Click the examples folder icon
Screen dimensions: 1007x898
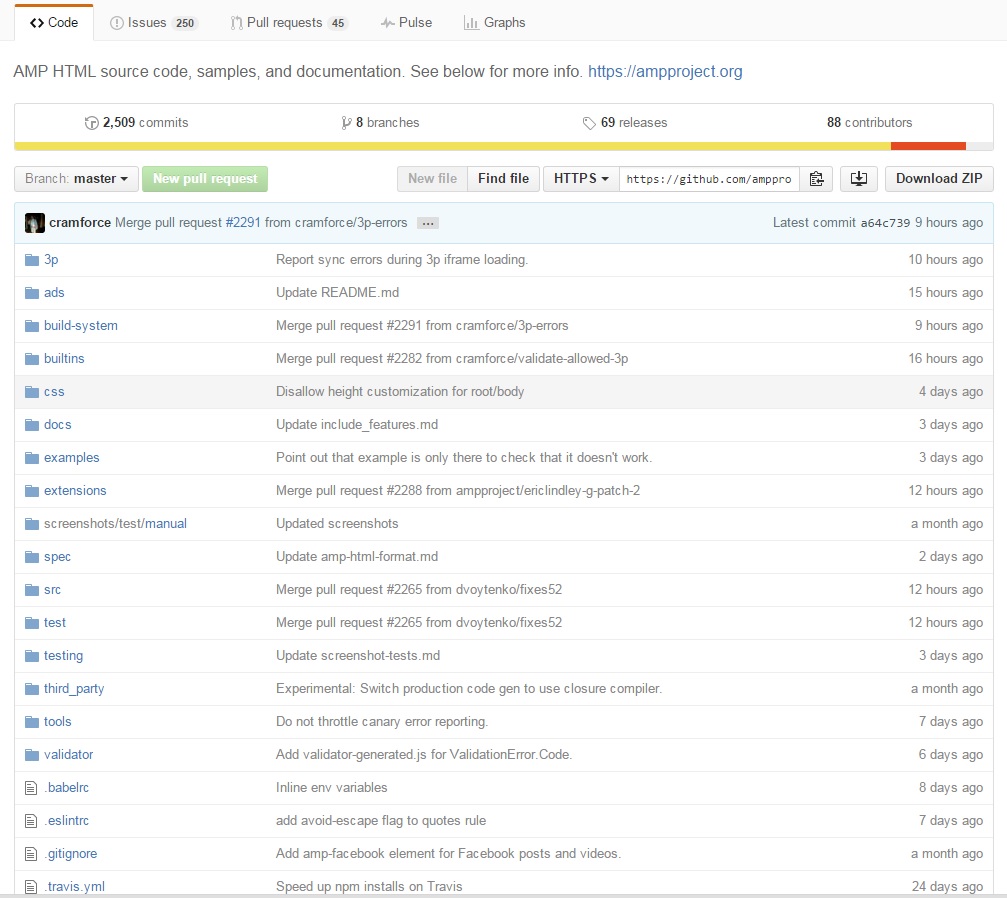(x=32, y=458)
